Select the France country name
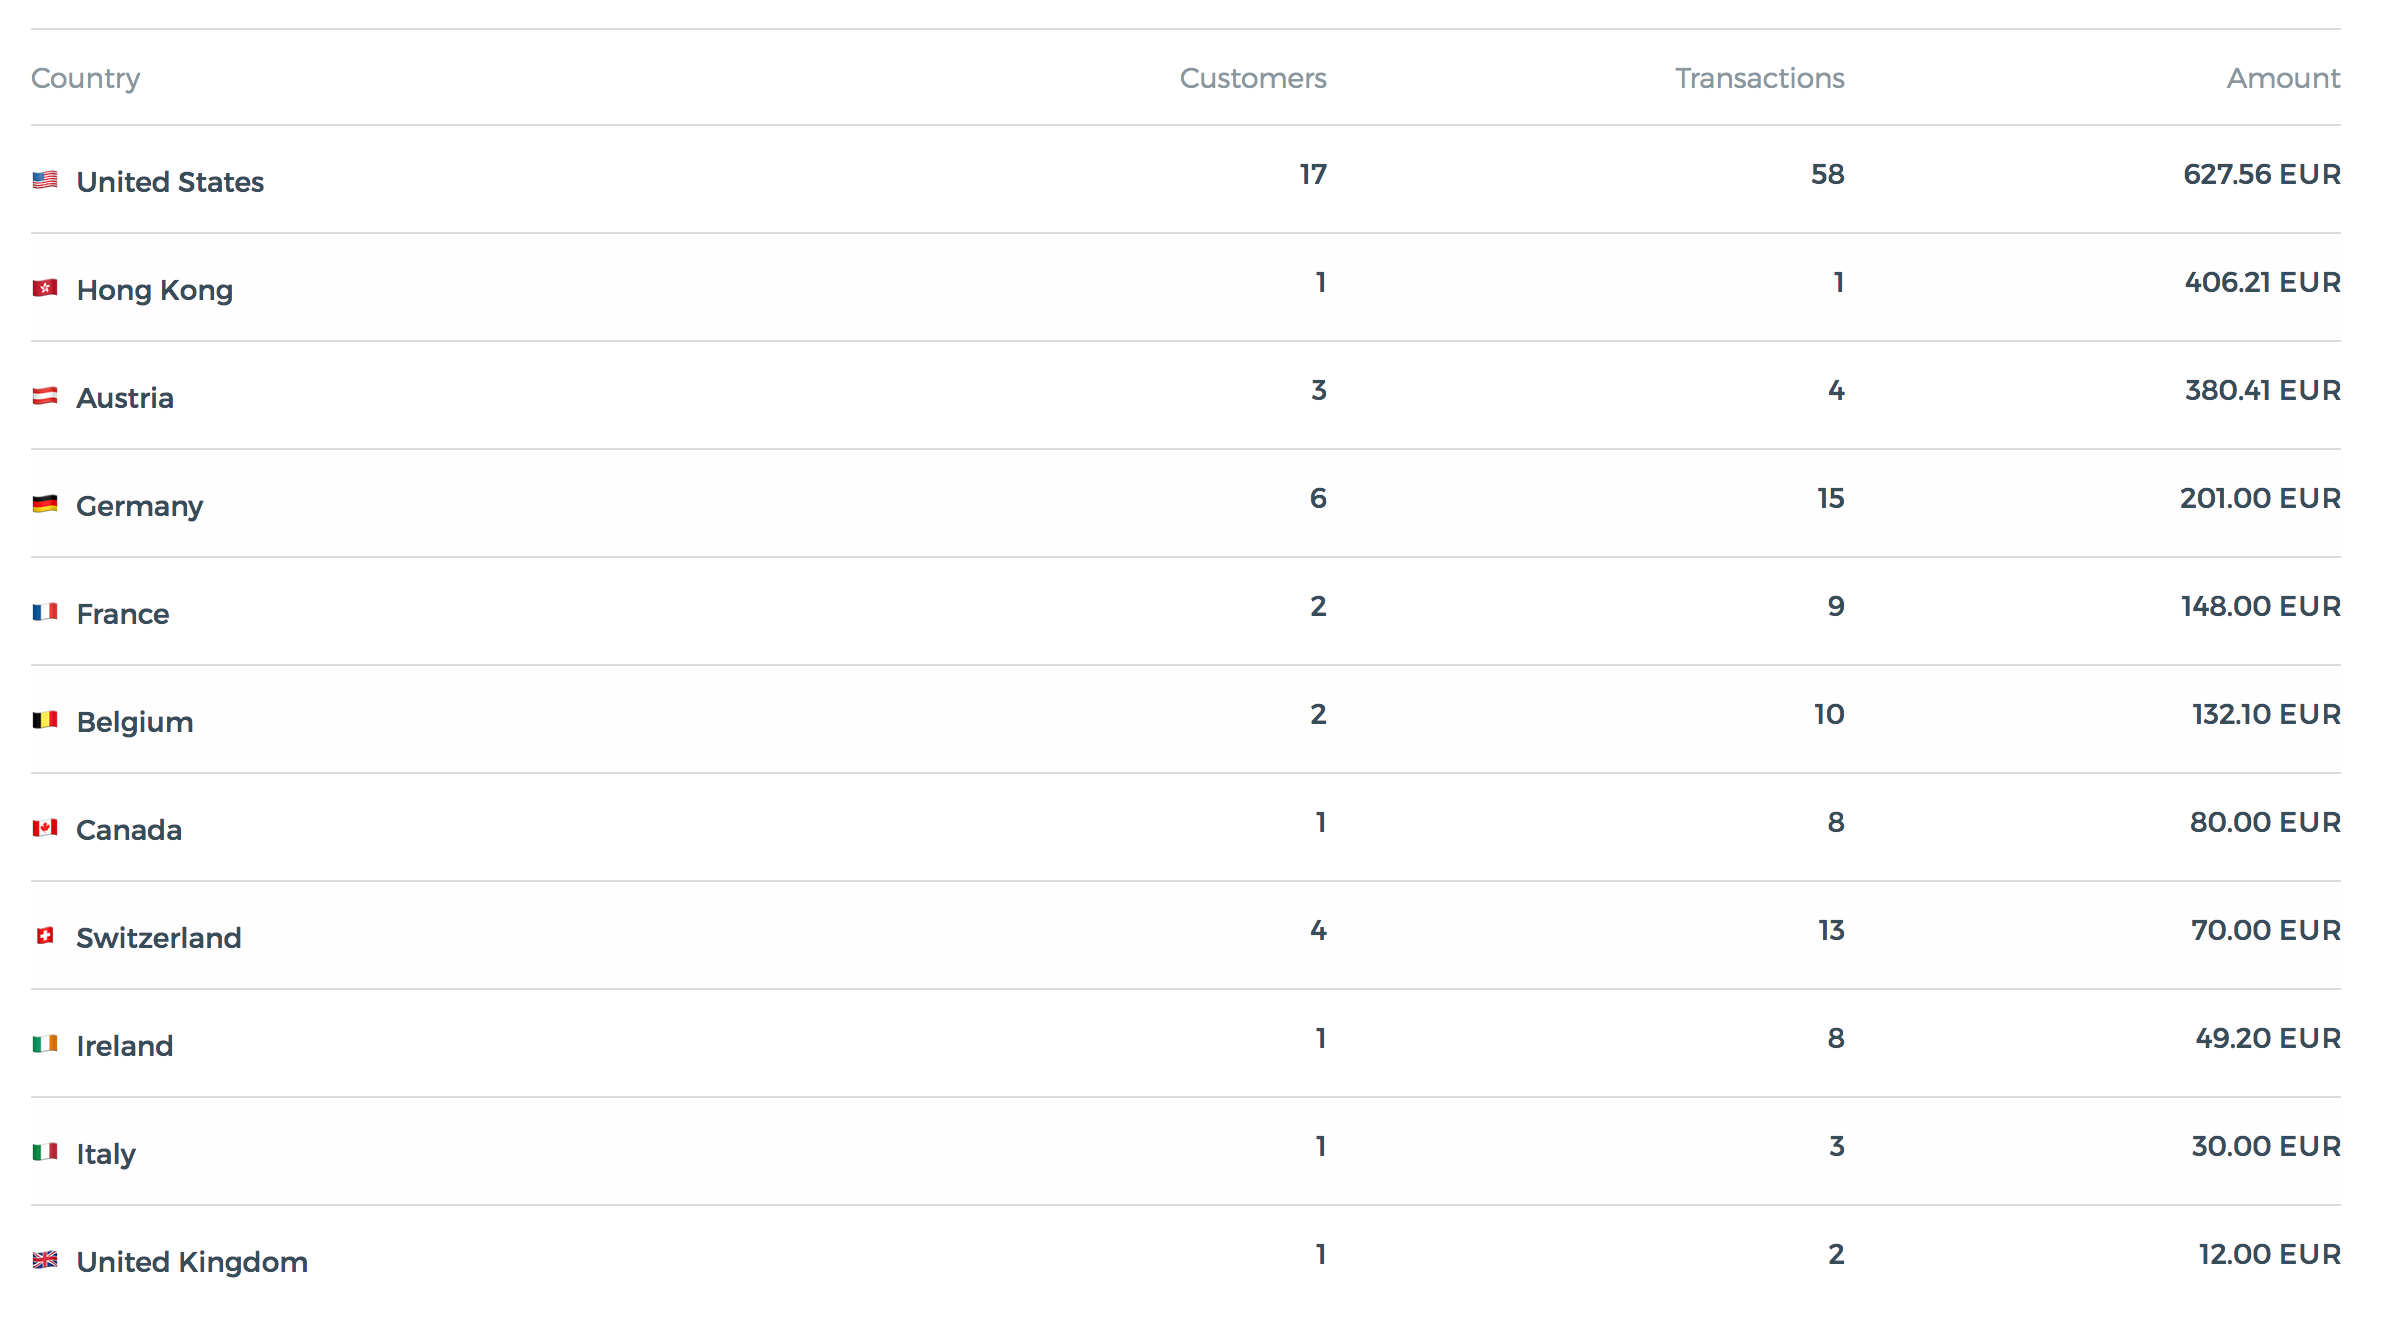2381x1325 pixels. click(123, 614)
